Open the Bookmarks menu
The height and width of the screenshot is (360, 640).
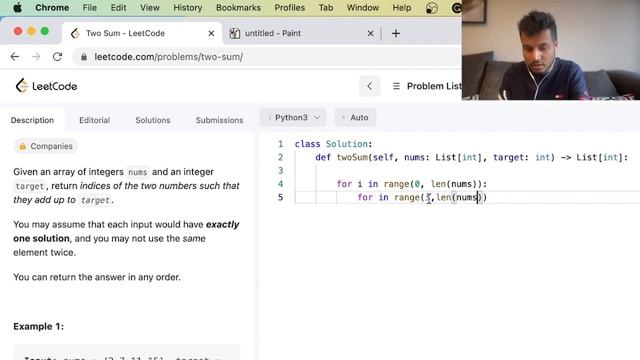tap(238, 8)
